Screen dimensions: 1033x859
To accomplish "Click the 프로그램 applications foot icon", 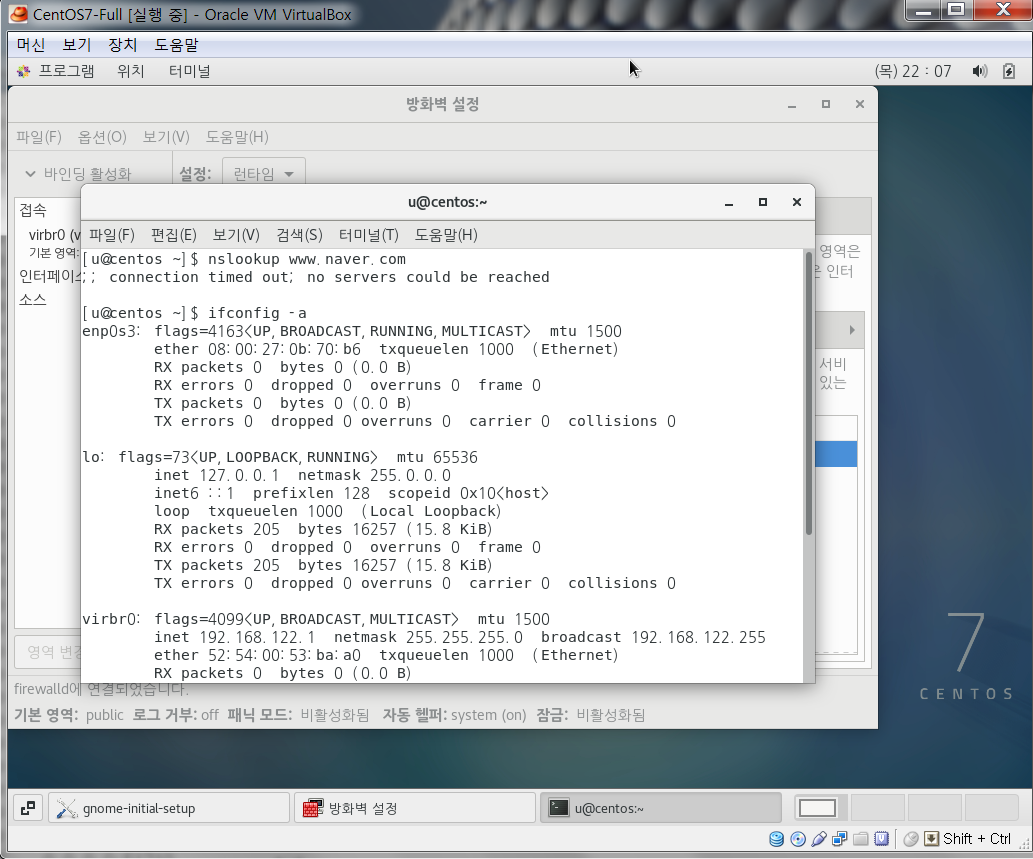I will pyautogui.click(x=24, y=71).
